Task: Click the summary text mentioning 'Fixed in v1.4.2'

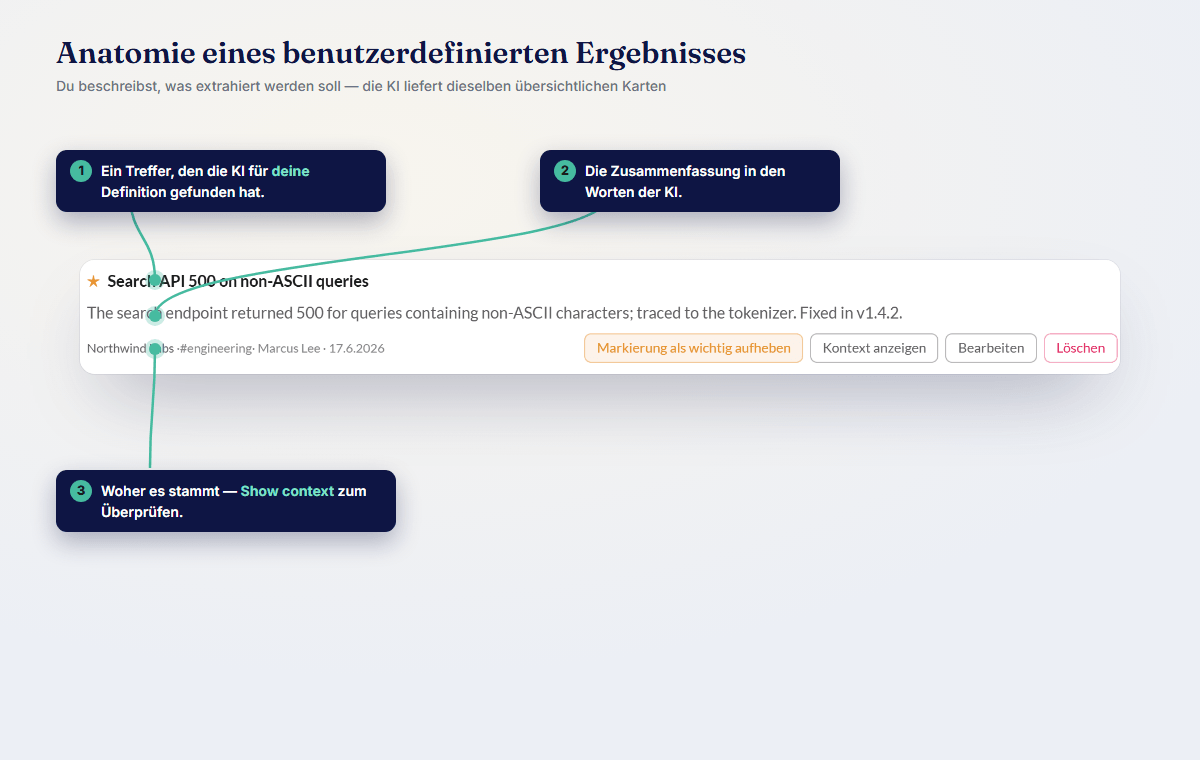Action: point(495,313)
